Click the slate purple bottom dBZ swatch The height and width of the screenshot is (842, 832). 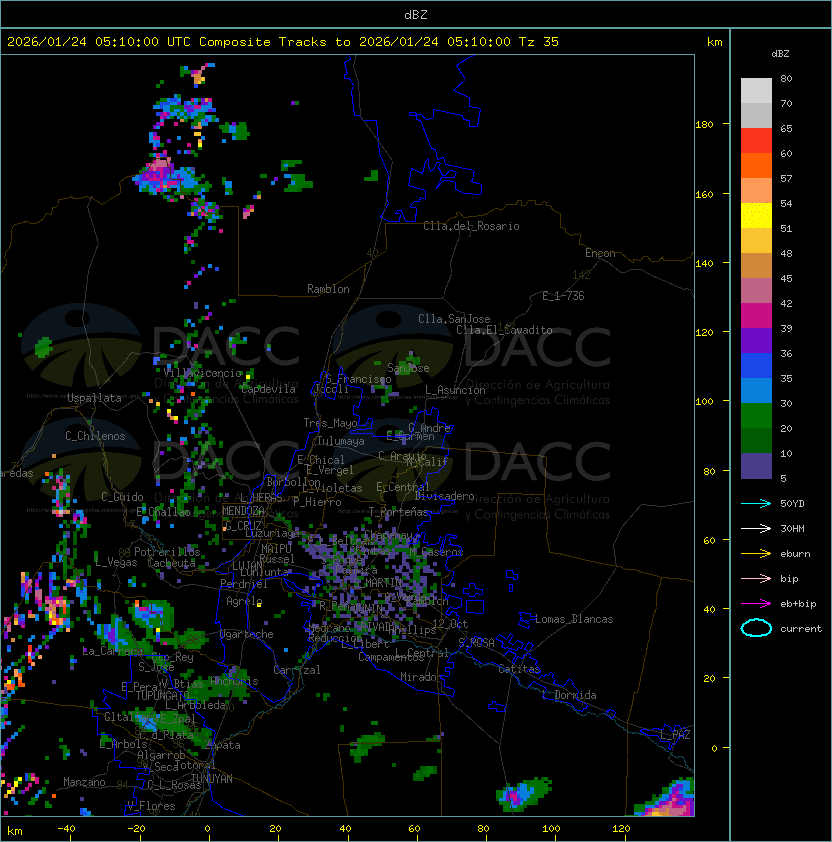pyautogui.click(x=756, y=466)
